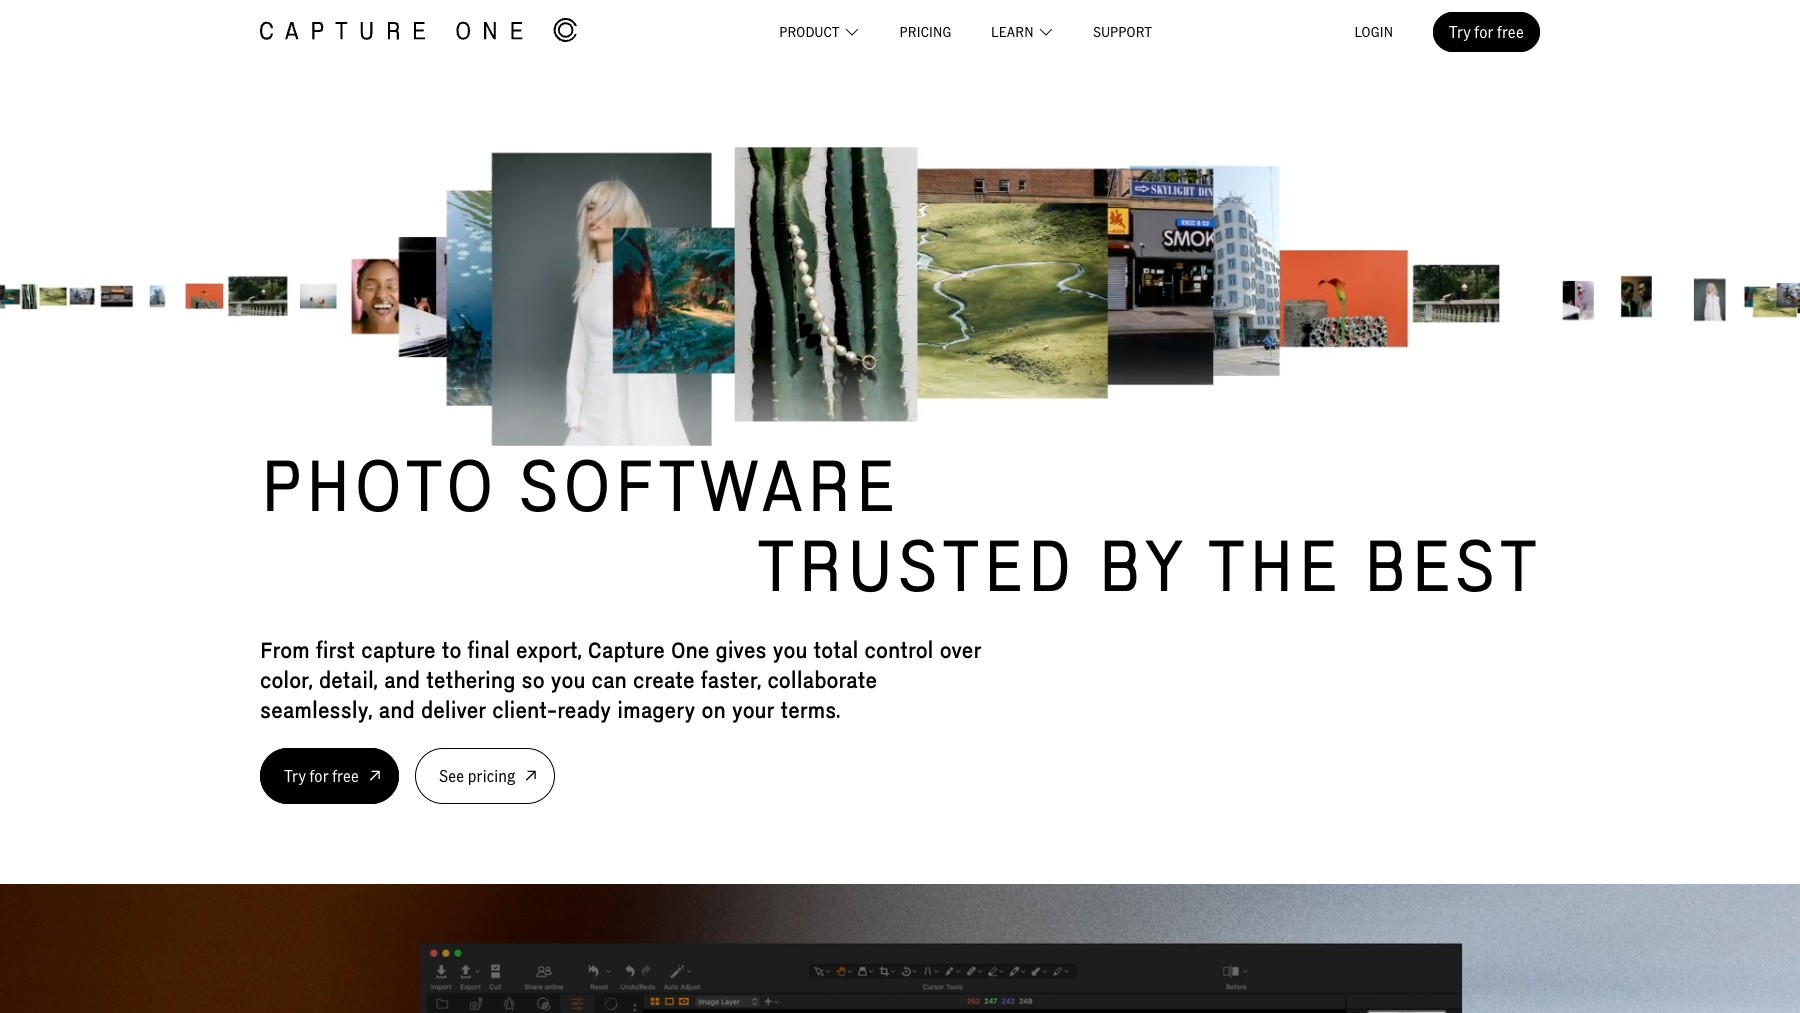The height and width of the screenshot is (1013, 1800).
Task: Click the Try for free button under the description
Action: pos(329,776)
